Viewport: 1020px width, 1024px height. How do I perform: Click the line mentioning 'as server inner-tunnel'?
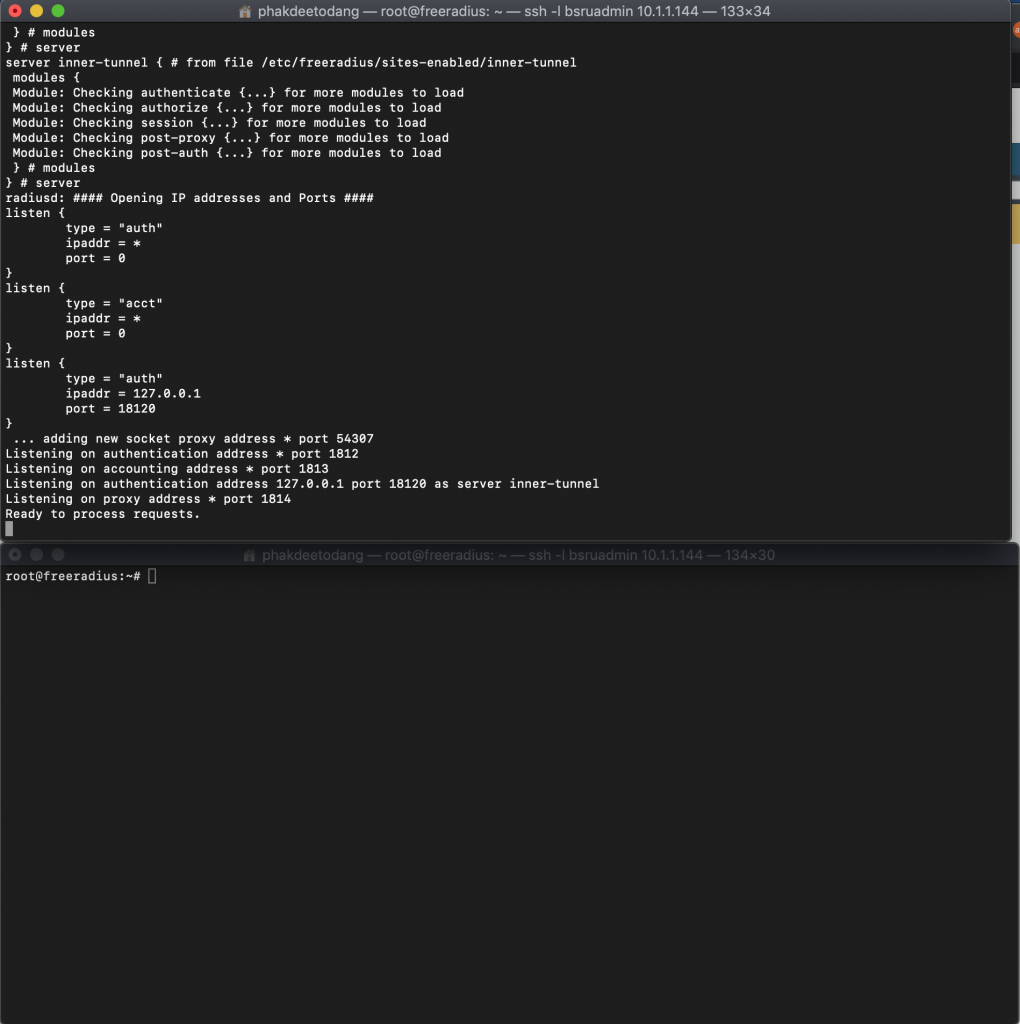[302, 484]
